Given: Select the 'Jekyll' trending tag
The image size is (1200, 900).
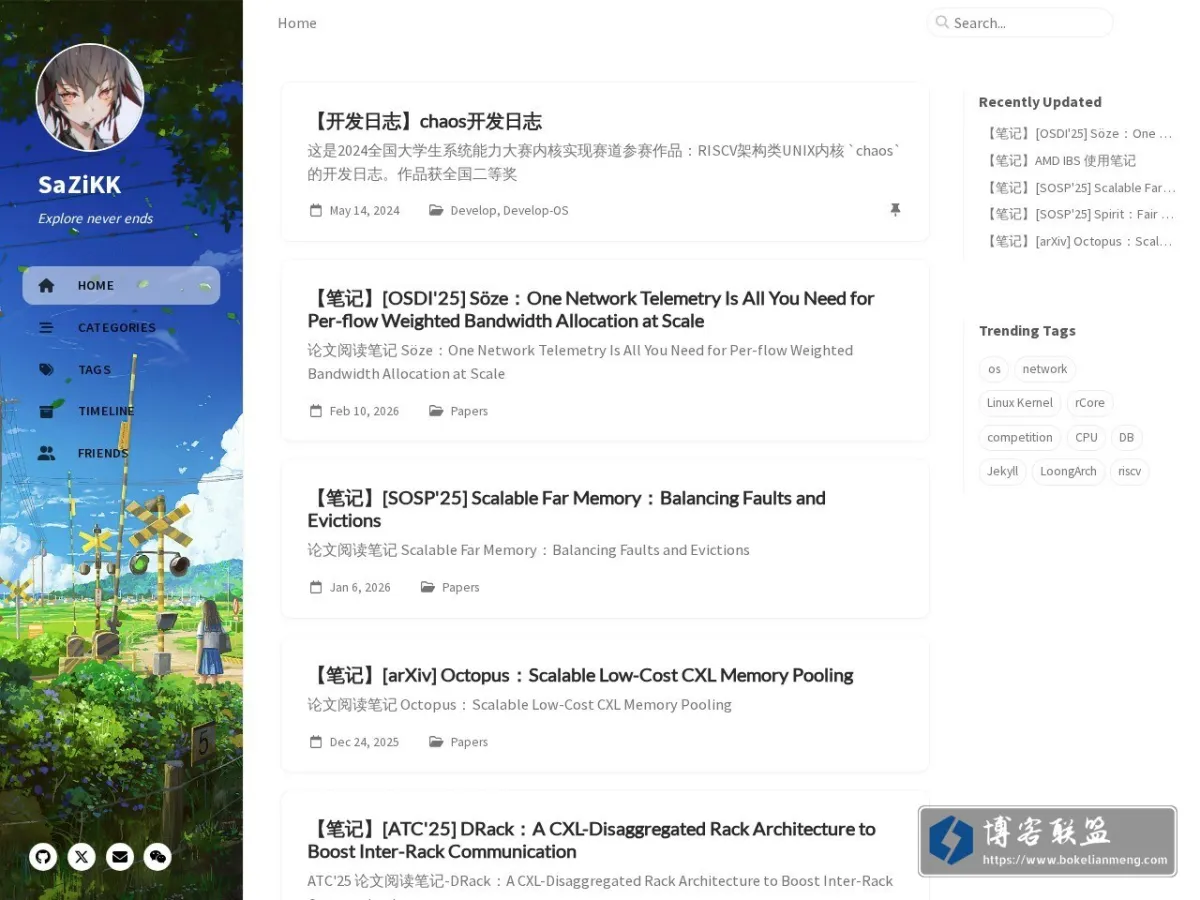Looking at the screenshot, I should tap(1003, 471).
